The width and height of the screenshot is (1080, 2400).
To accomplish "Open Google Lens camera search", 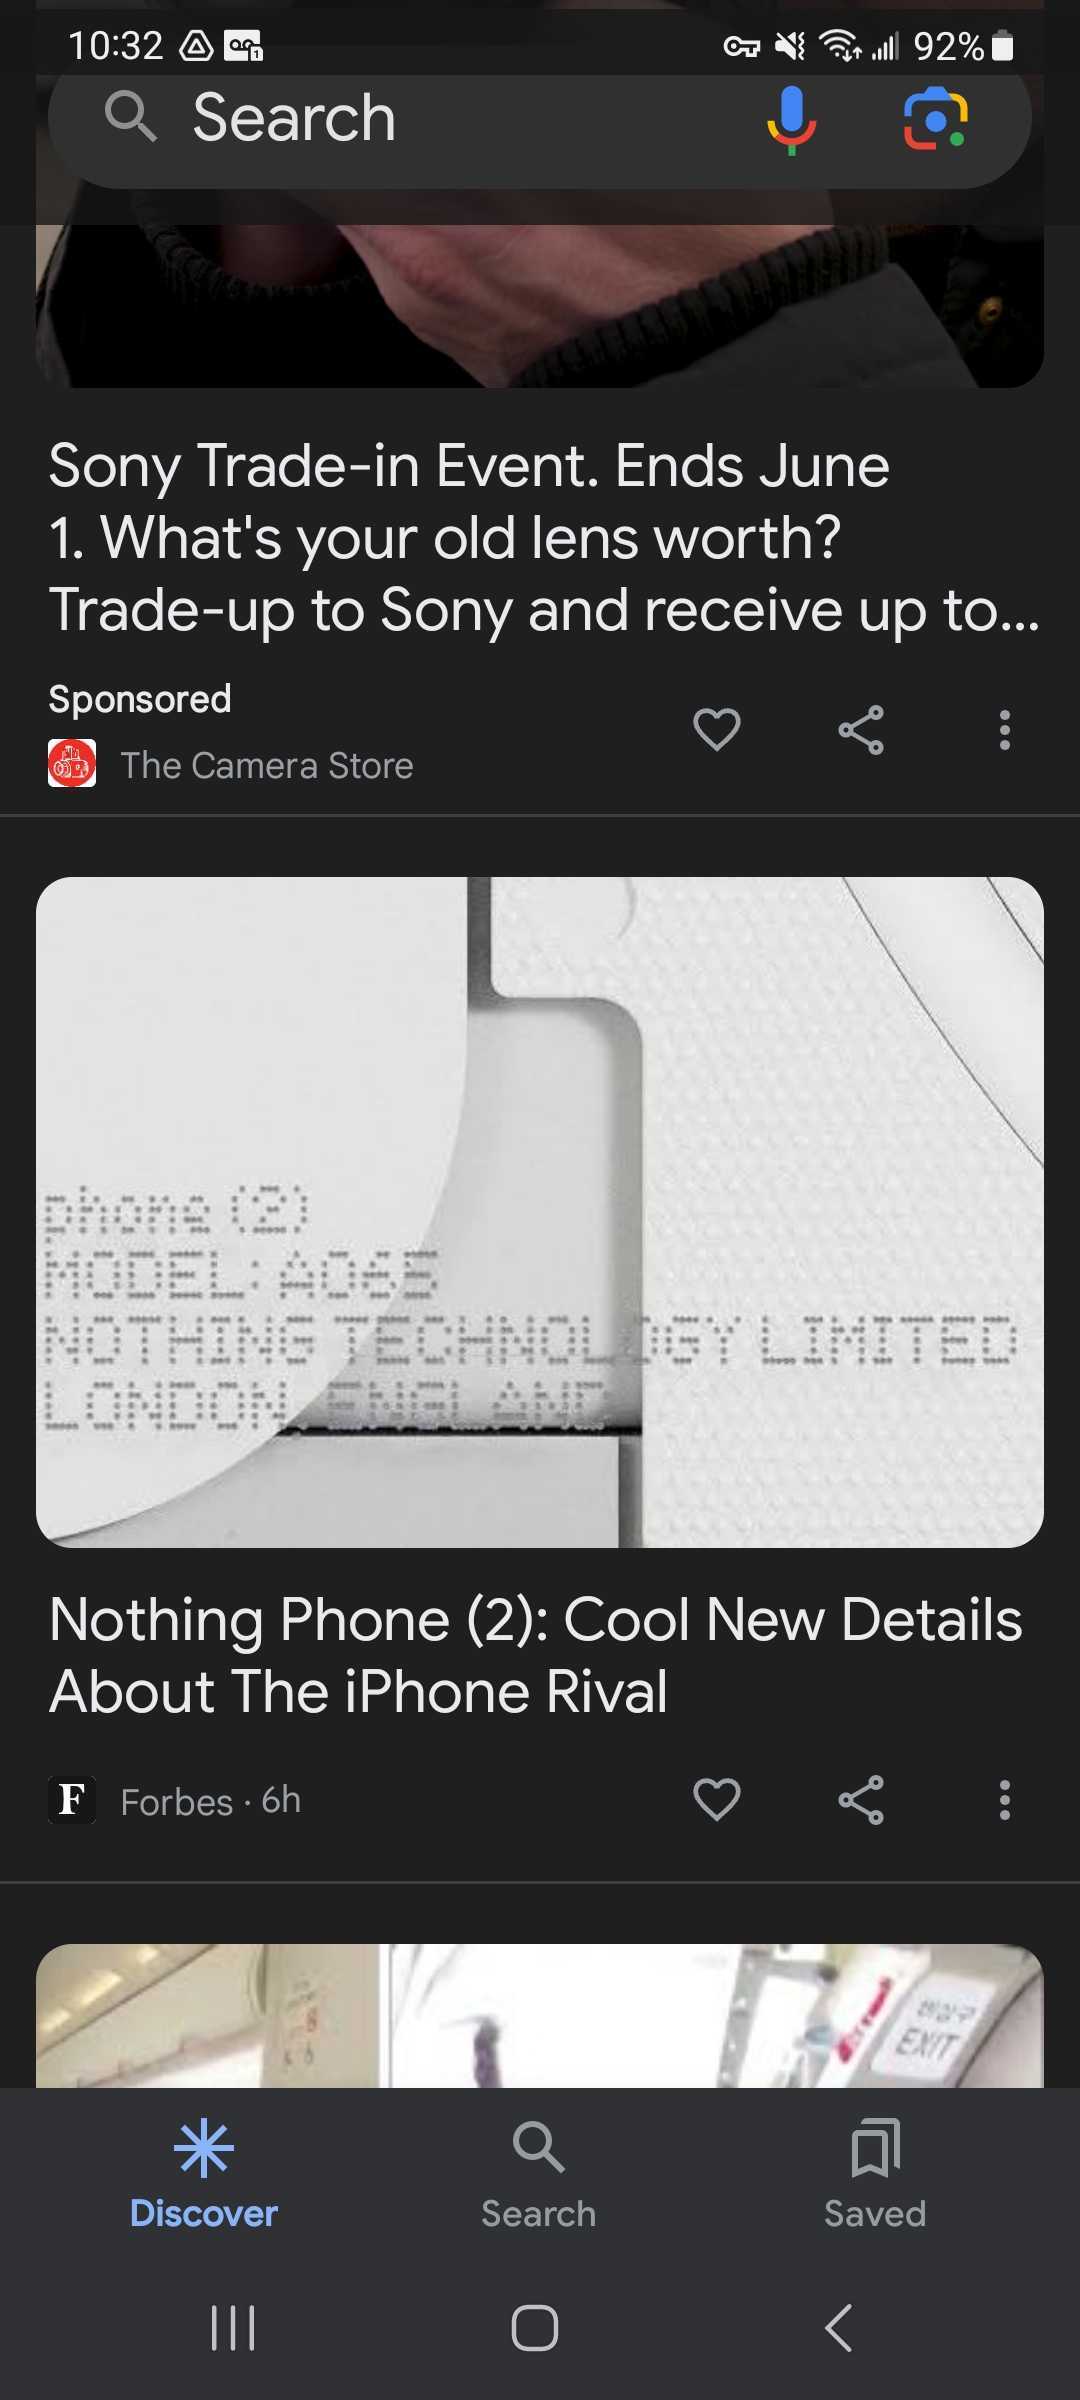I will (935, 120).
